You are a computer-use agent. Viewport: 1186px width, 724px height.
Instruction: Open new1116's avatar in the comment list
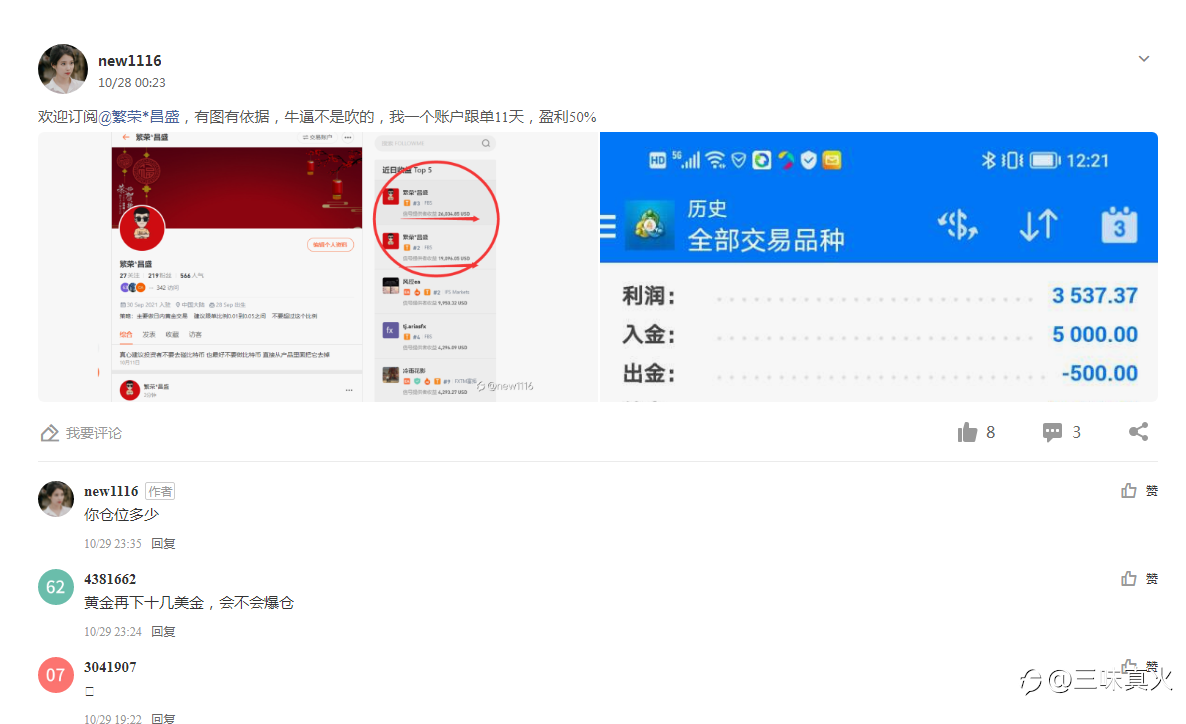coord(56,499)
